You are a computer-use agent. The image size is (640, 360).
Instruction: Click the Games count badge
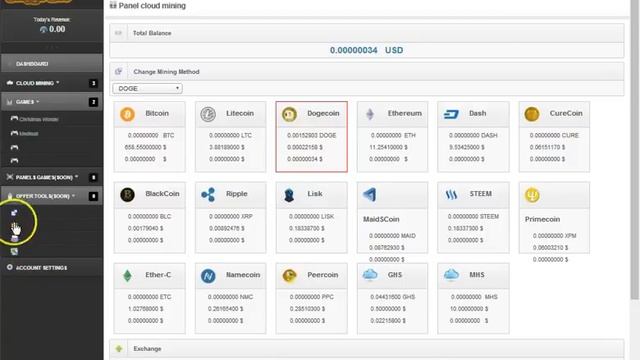tap(93, 102)
